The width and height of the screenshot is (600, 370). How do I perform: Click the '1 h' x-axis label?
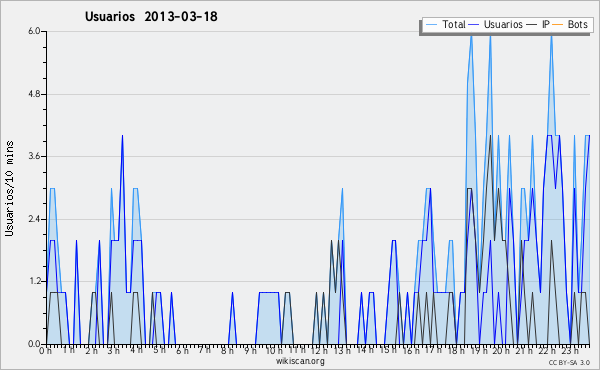pyautogui.click(x=69, y=350)
